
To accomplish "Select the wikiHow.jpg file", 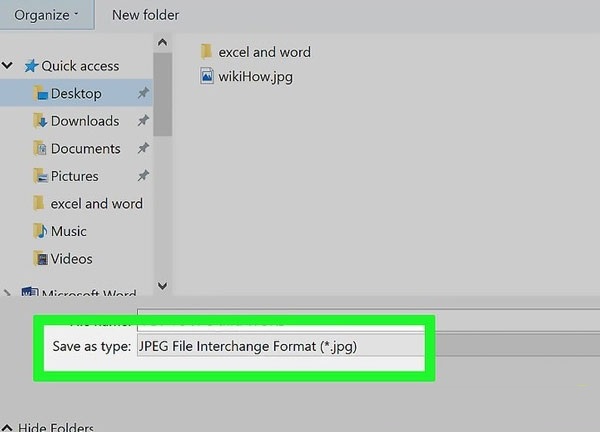I will click(255, 75).
